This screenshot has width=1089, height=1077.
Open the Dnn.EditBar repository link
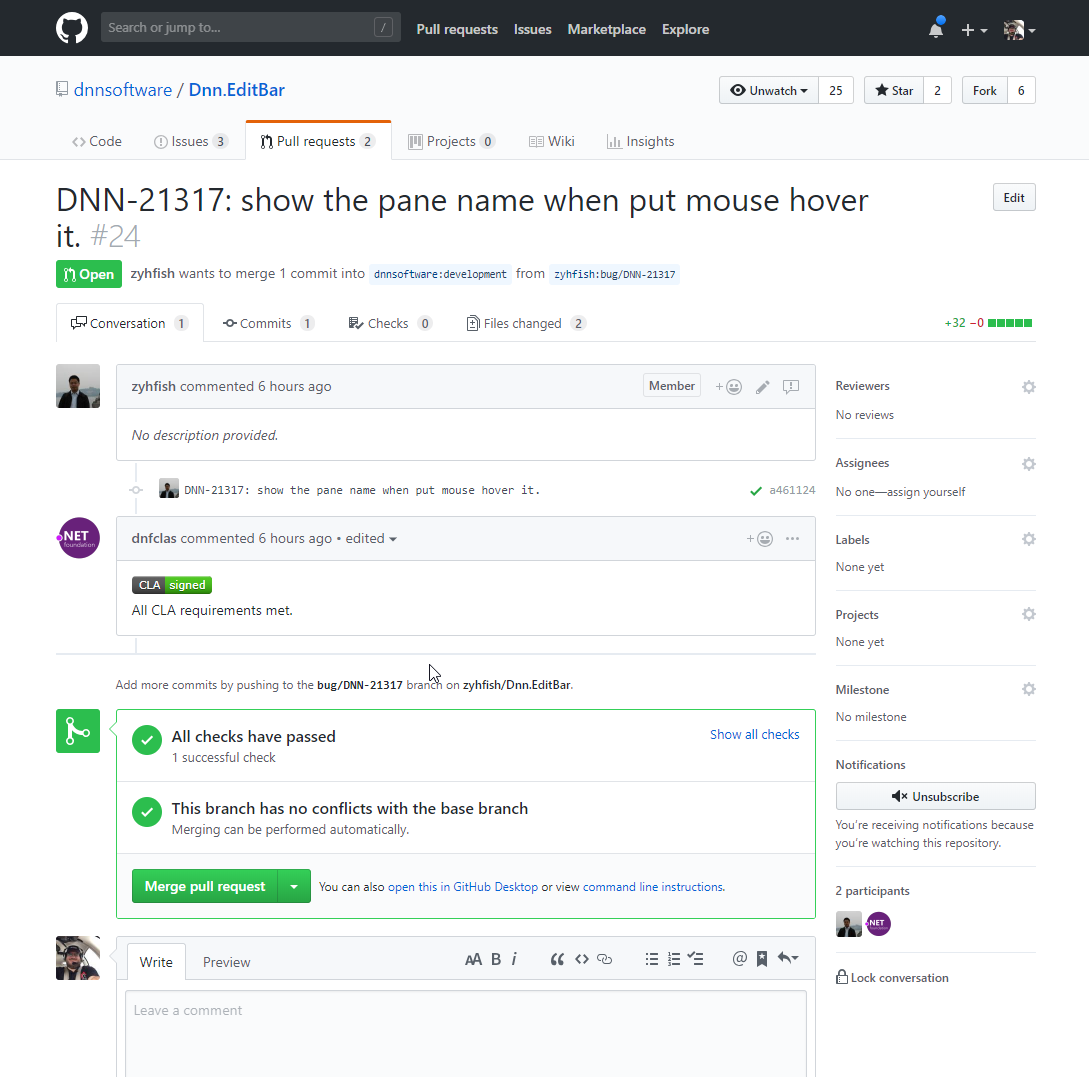click(237, 90)
